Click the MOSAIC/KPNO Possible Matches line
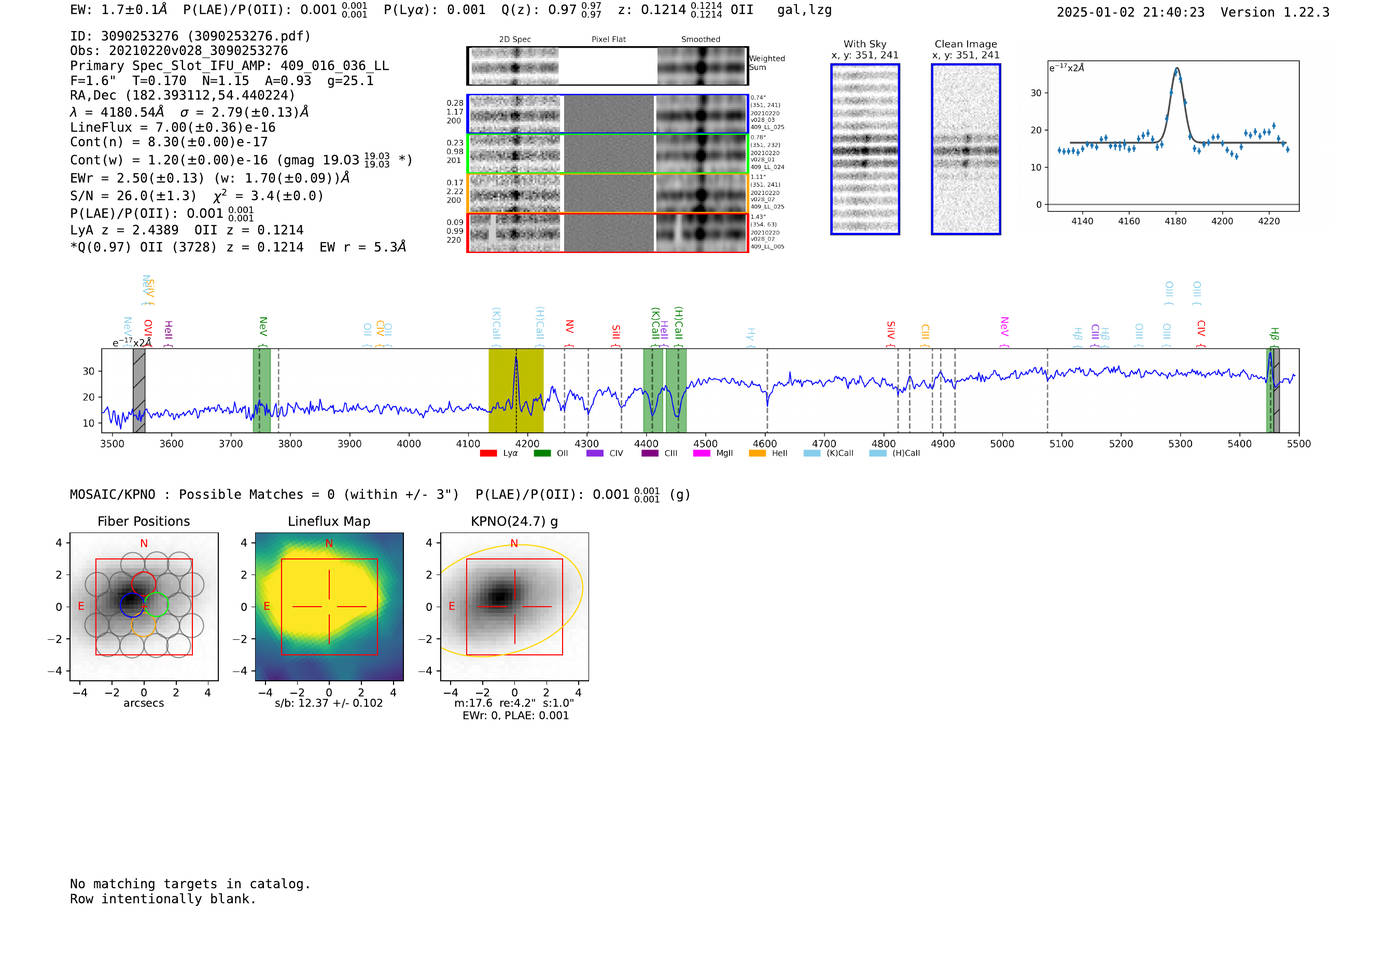The image size is (1400, 953). click(380, 494)
